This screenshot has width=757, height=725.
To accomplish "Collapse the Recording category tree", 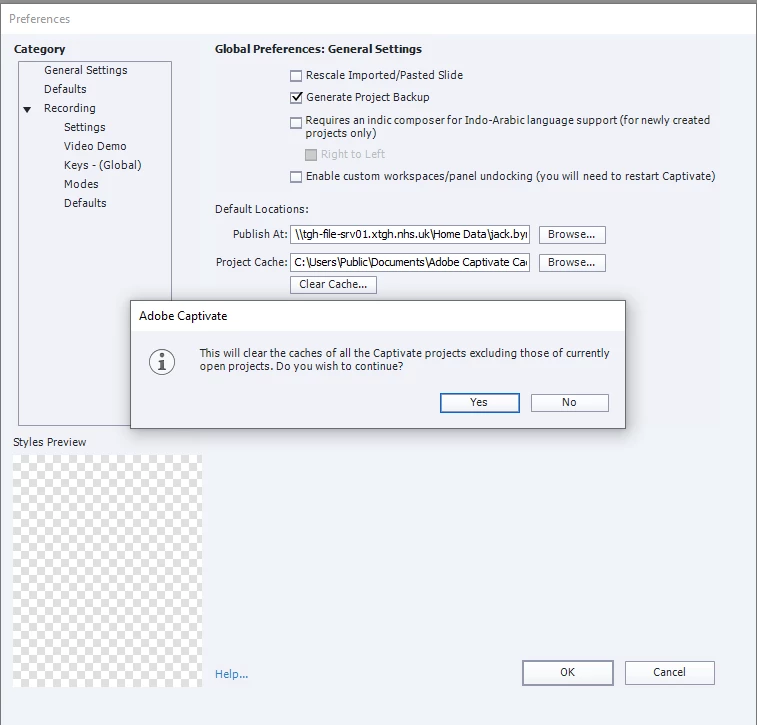I will tap(28, 110).
